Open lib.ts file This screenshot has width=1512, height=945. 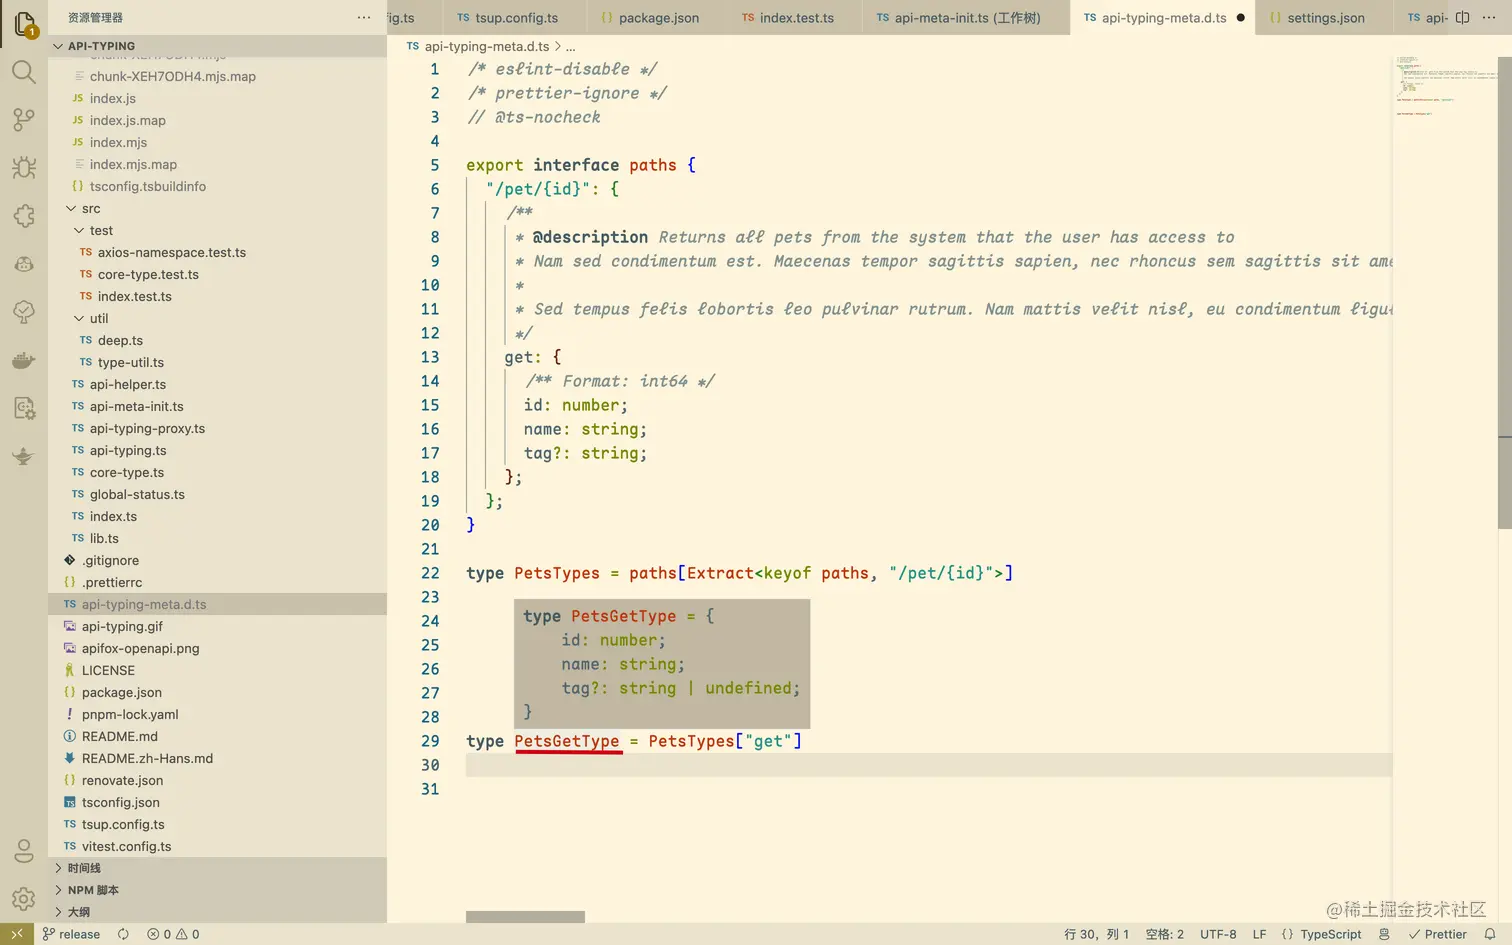pos(217,538)
